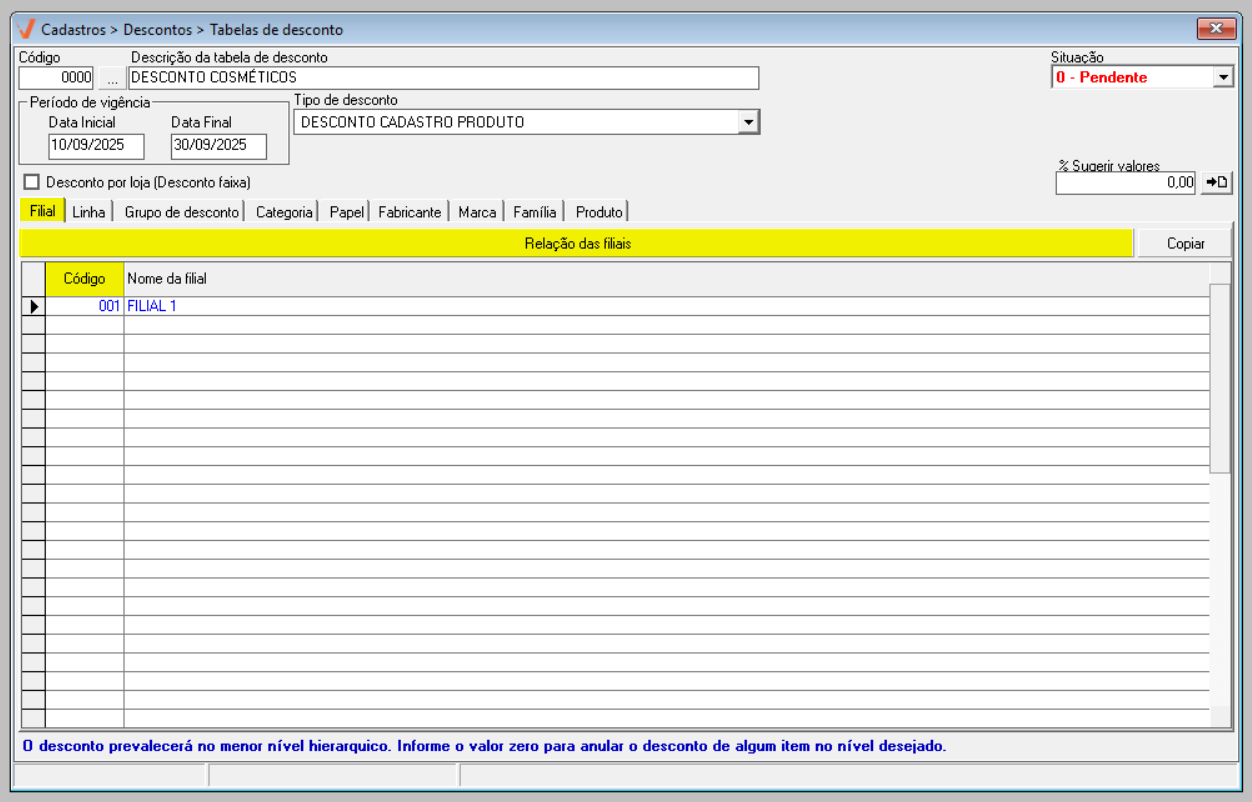Switch to the Linha tab

(x=89, y=212)
